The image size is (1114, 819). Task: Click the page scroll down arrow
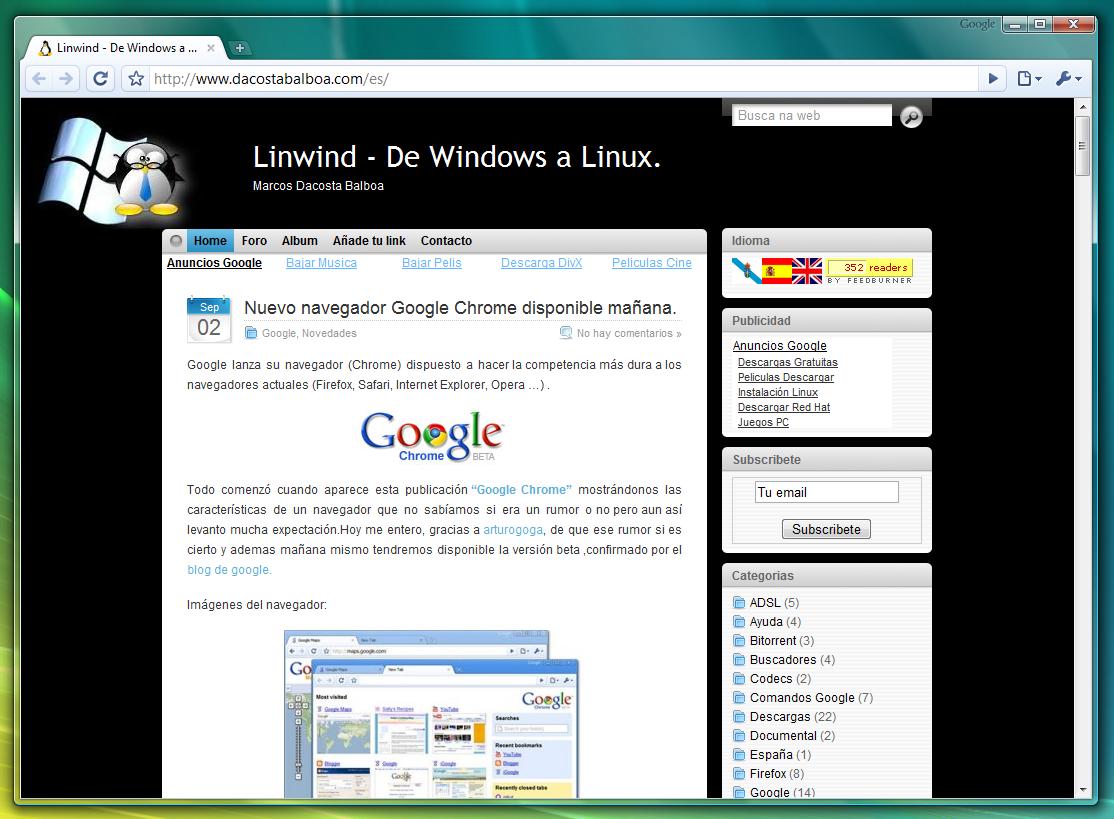click(1082, 790)
